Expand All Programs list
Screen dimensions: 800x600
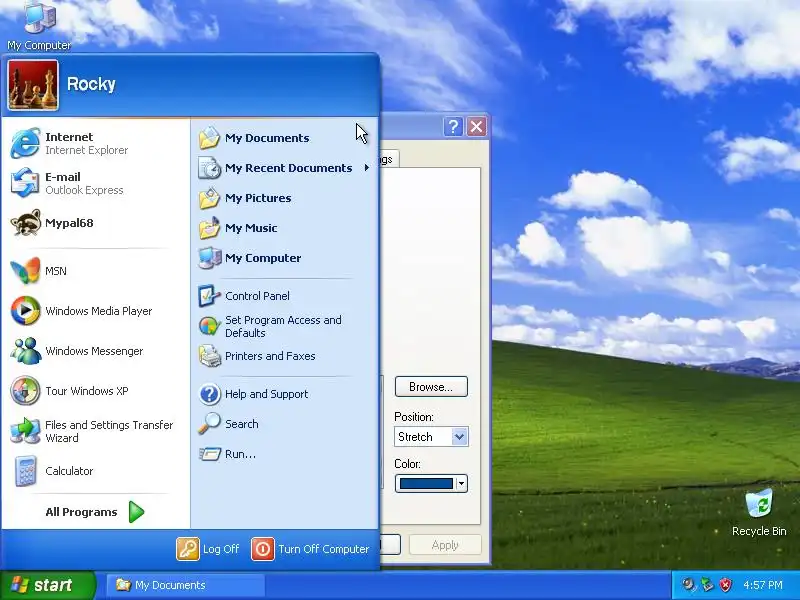pos(95,512)
